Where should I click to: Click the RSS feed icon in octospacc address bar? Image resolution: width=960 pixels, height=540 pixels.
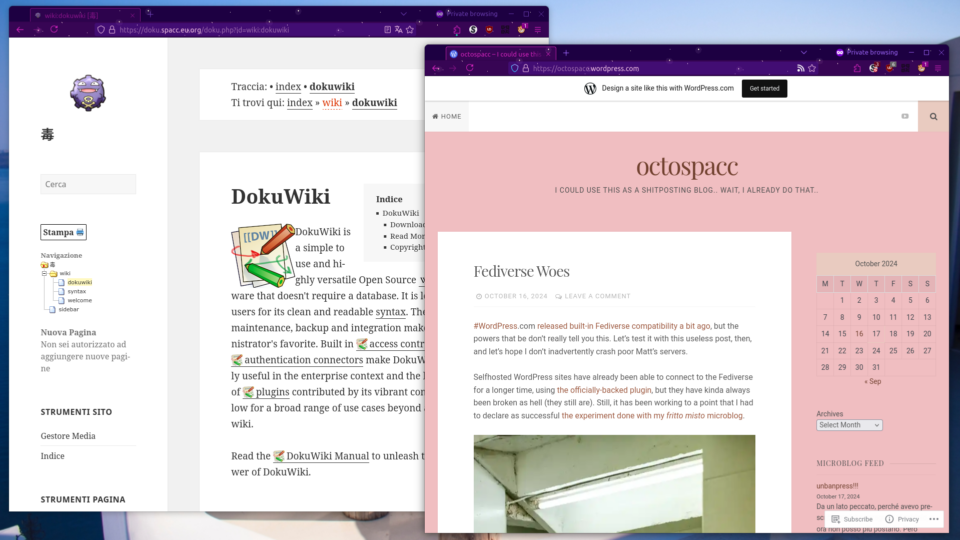point(800,69)
